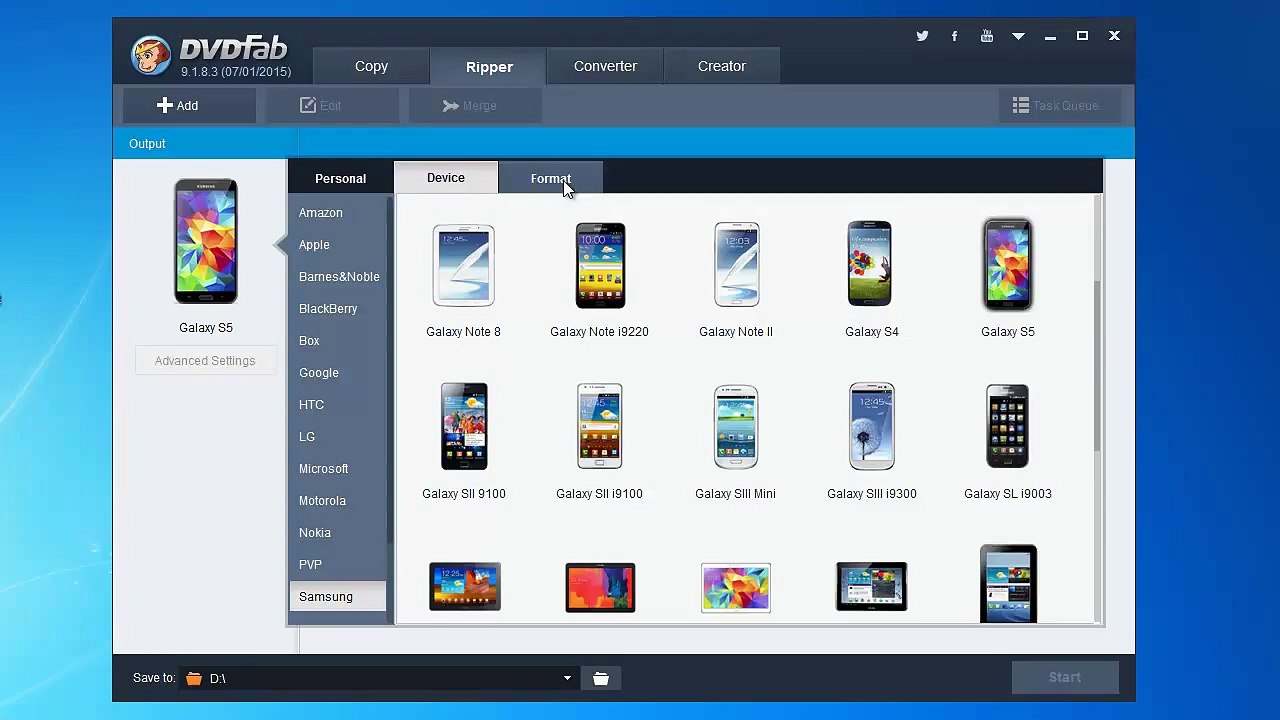Choose the Galaxy SL i9003 device icon
This screenshot has height=720, width=1280.
click(1007, 426)
